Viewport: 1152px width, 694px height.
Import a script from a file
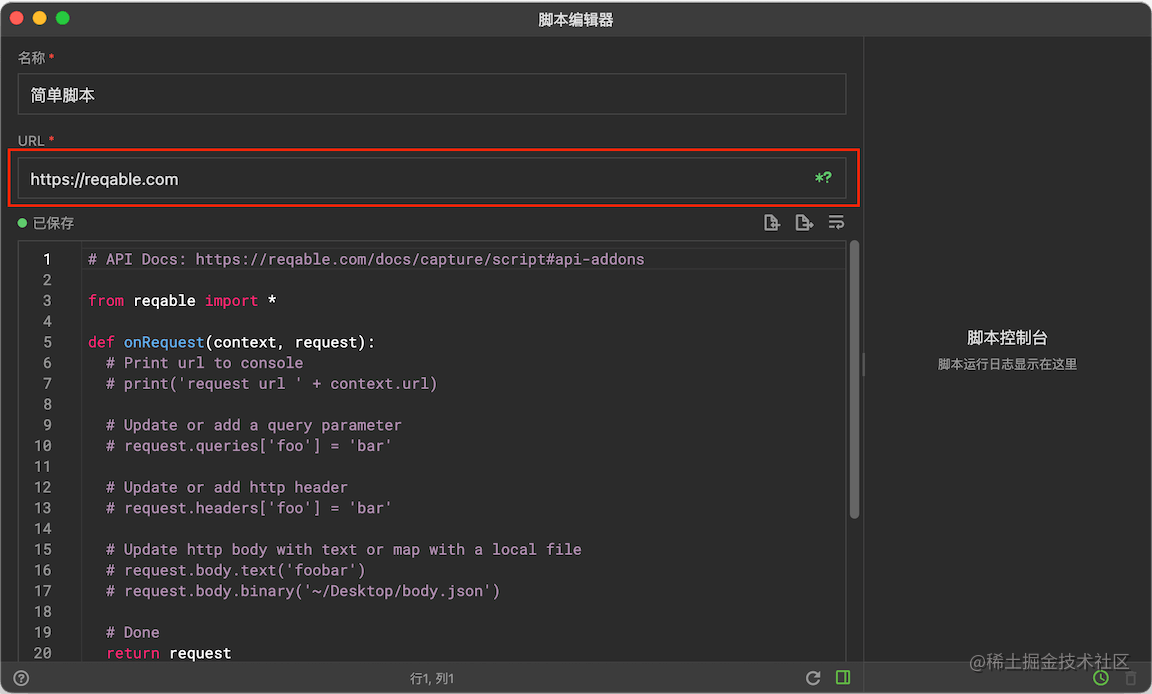click(x=771, y=222)
